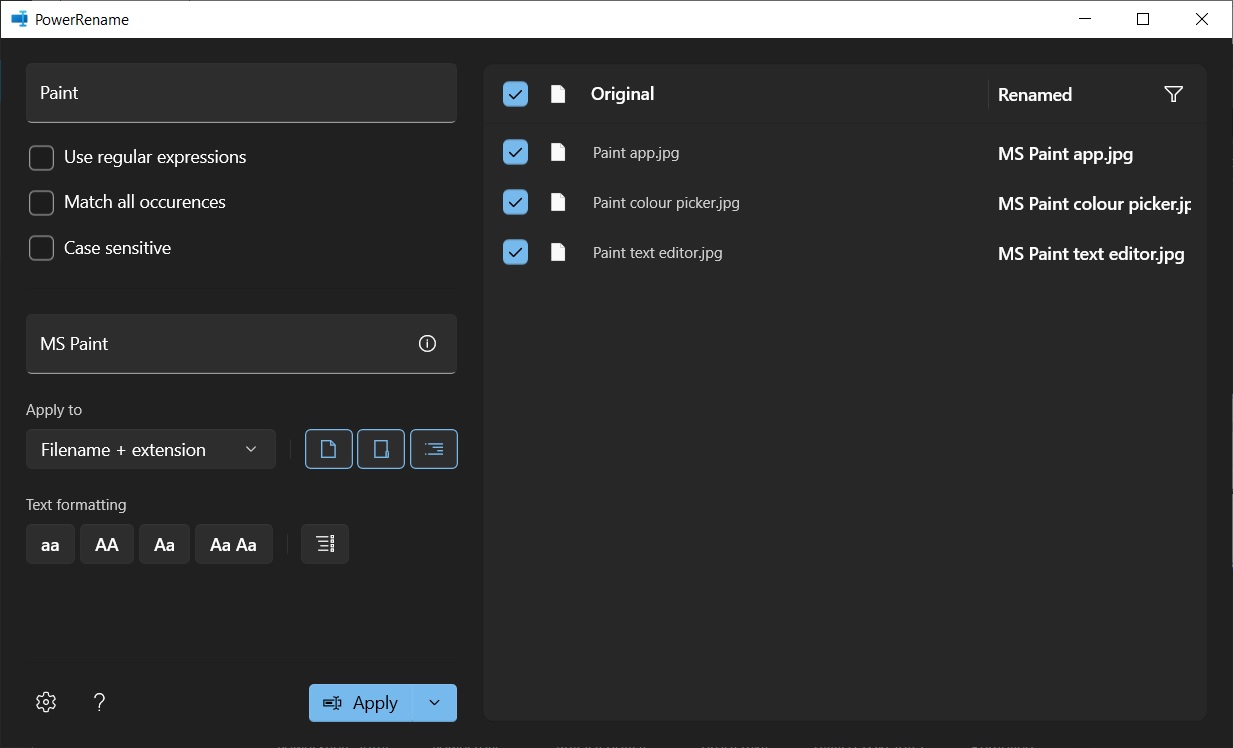The width and height of the screenshot is (1233, 748).
Task: Toggle the include files icon button
Action: [328, 450]
